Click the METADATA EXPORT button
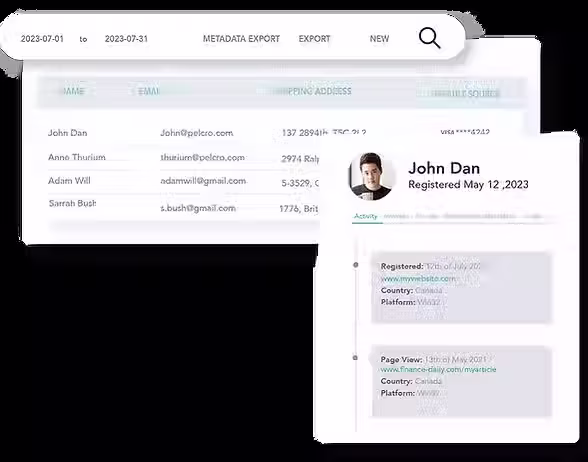 click(241, 39)
